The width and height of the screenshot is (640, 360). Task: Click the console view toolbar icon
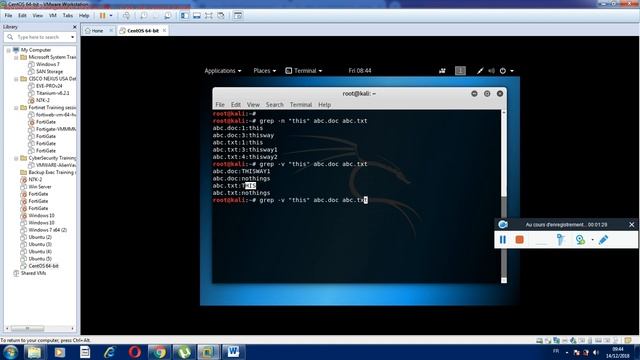pos(238,16)
